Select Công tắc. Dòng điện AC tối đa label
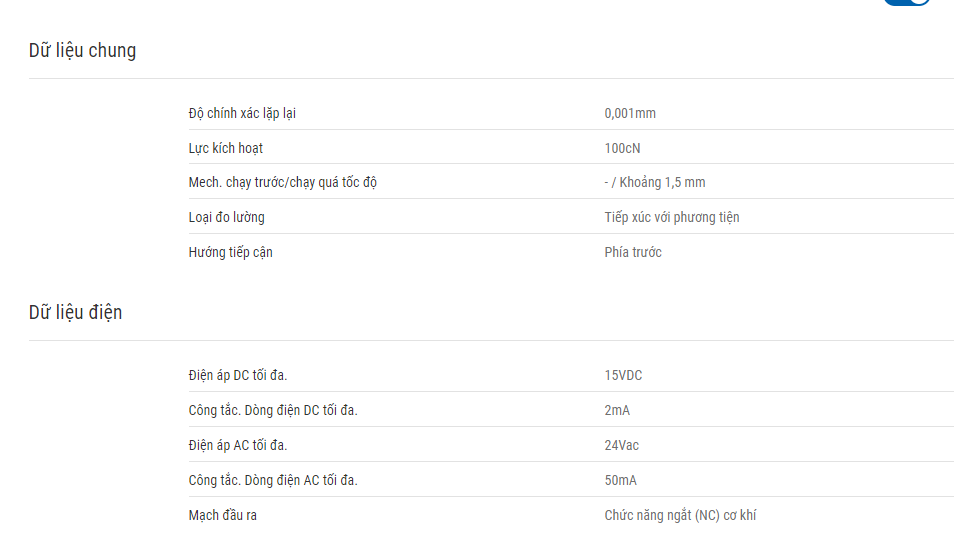 273,480
